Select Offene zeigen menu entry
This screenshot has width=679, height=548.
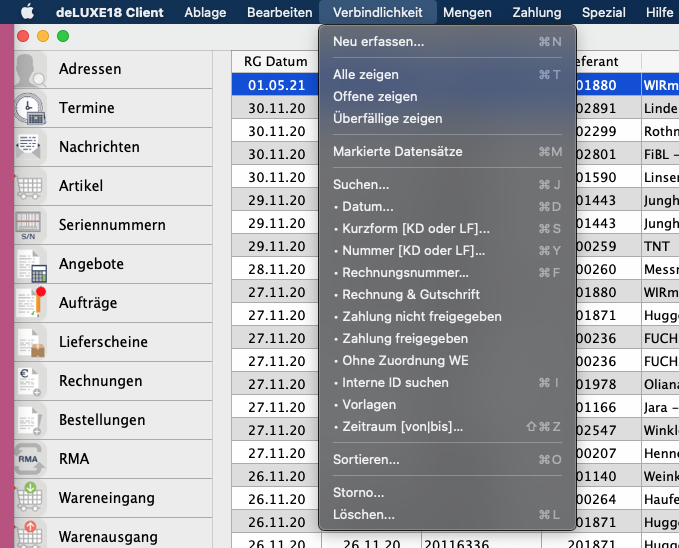[447, 97]
